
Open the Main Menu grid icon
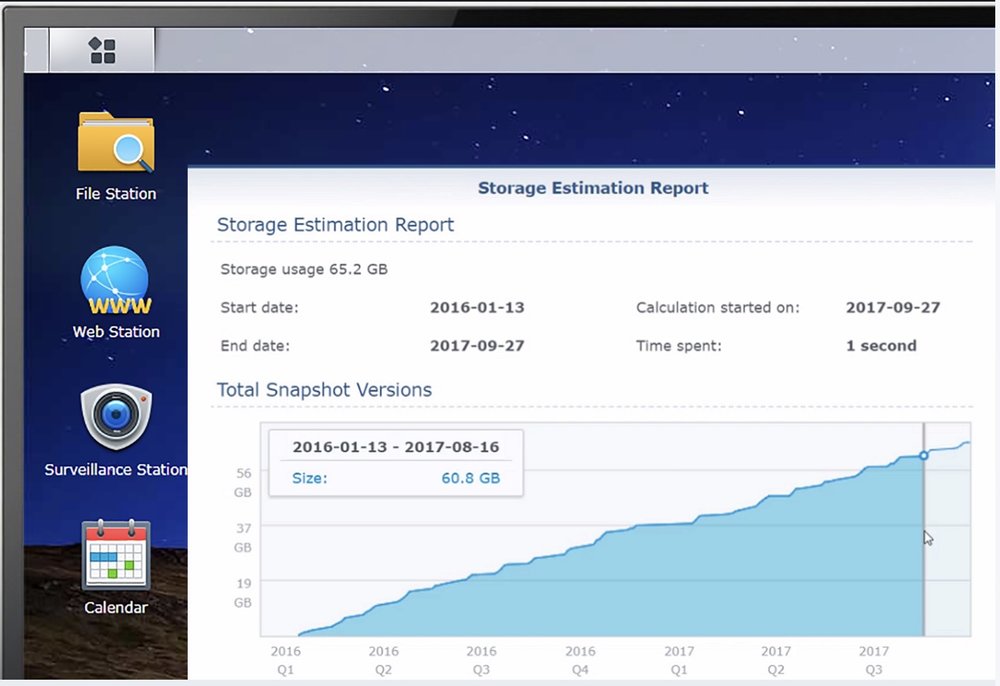[x=102, y=50]
